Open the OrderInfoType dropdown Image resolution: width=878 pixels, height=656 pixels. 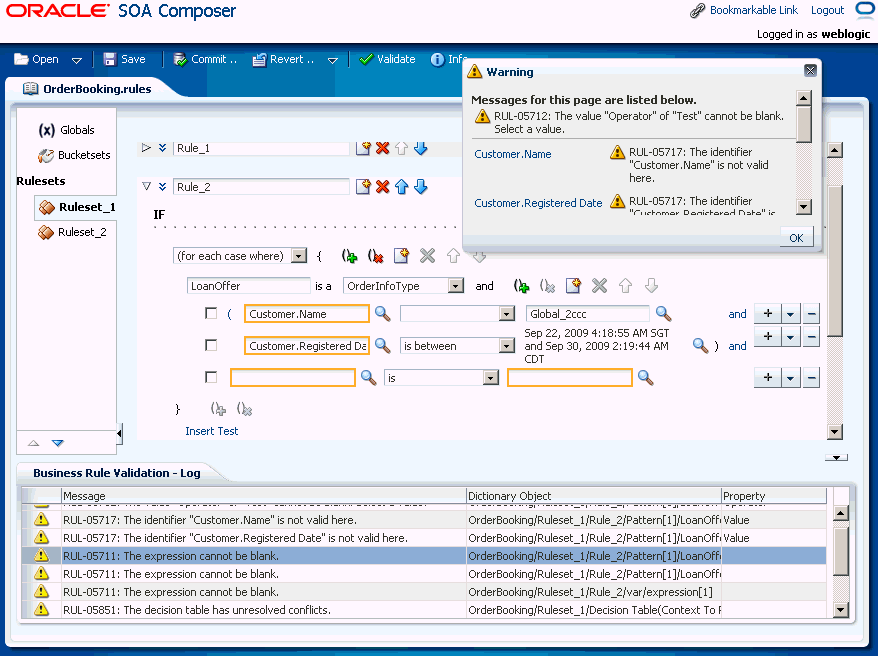click(456, 286)
